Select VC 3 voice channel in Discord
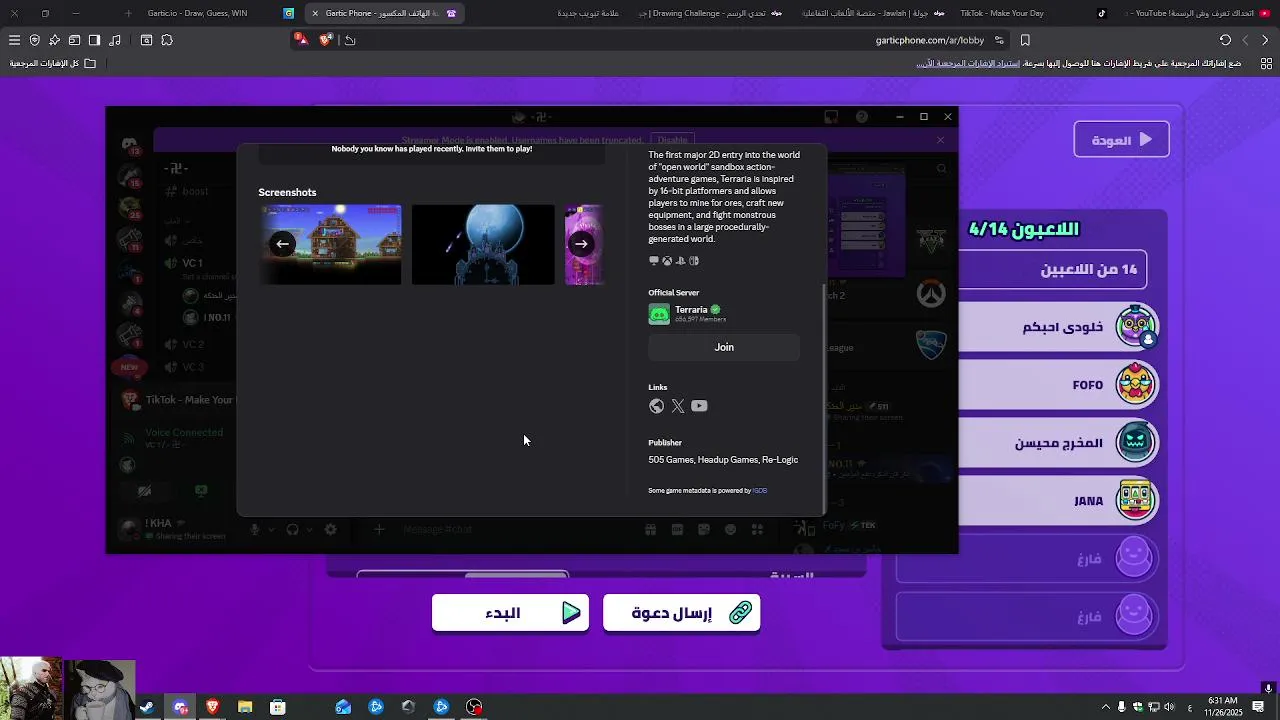The width and height of the screenshot is (1280, 720). [192, 368]
